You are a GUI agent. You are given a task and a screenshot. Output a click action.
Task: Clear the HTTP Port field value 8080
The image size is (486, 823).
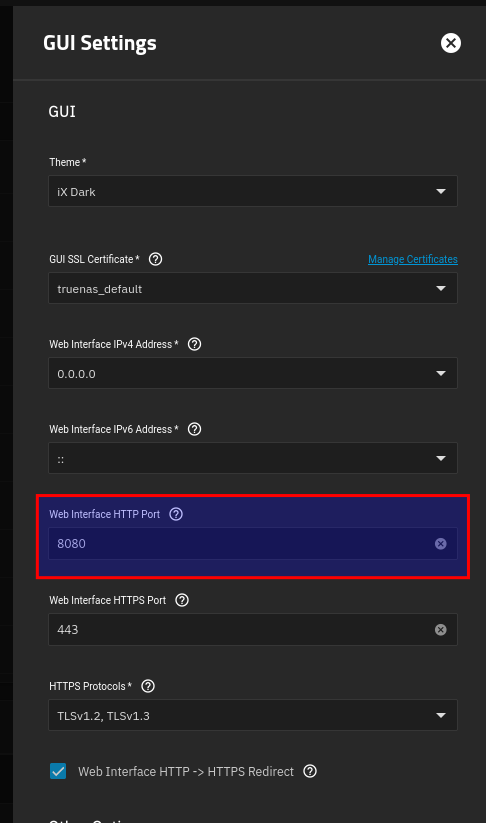(441, 544)
